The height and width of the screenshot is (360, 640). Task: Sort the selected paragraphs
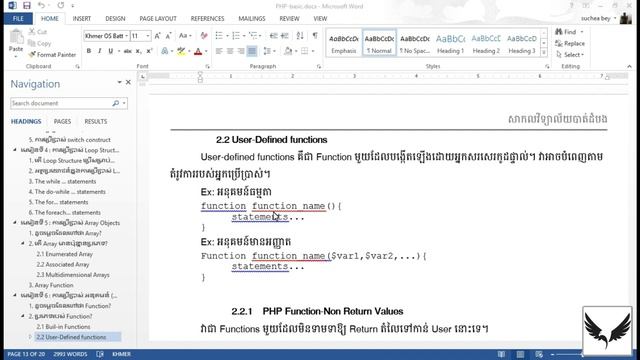(300, 36)
